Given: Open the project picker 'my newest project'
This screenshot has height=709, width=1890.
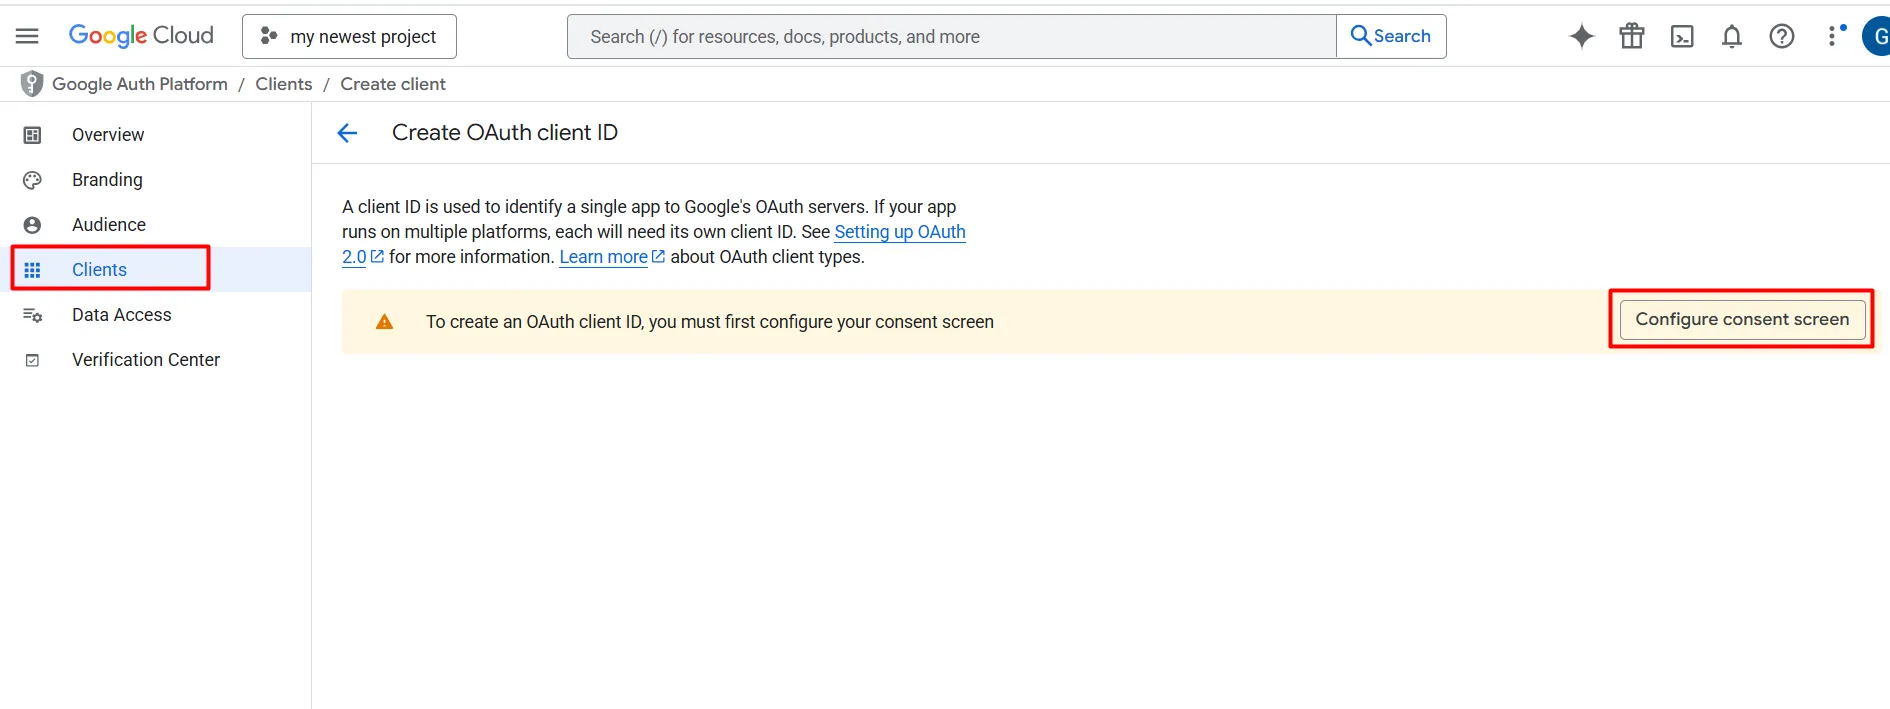Looking at the screenshot, I should 349,36.
